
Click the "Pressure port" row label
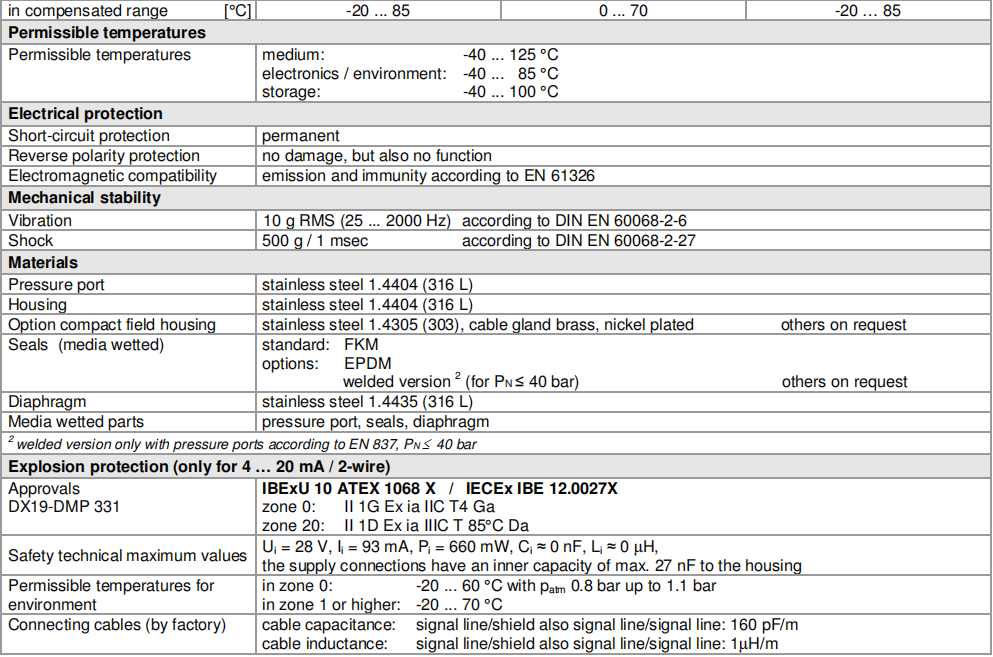[56, 285]
